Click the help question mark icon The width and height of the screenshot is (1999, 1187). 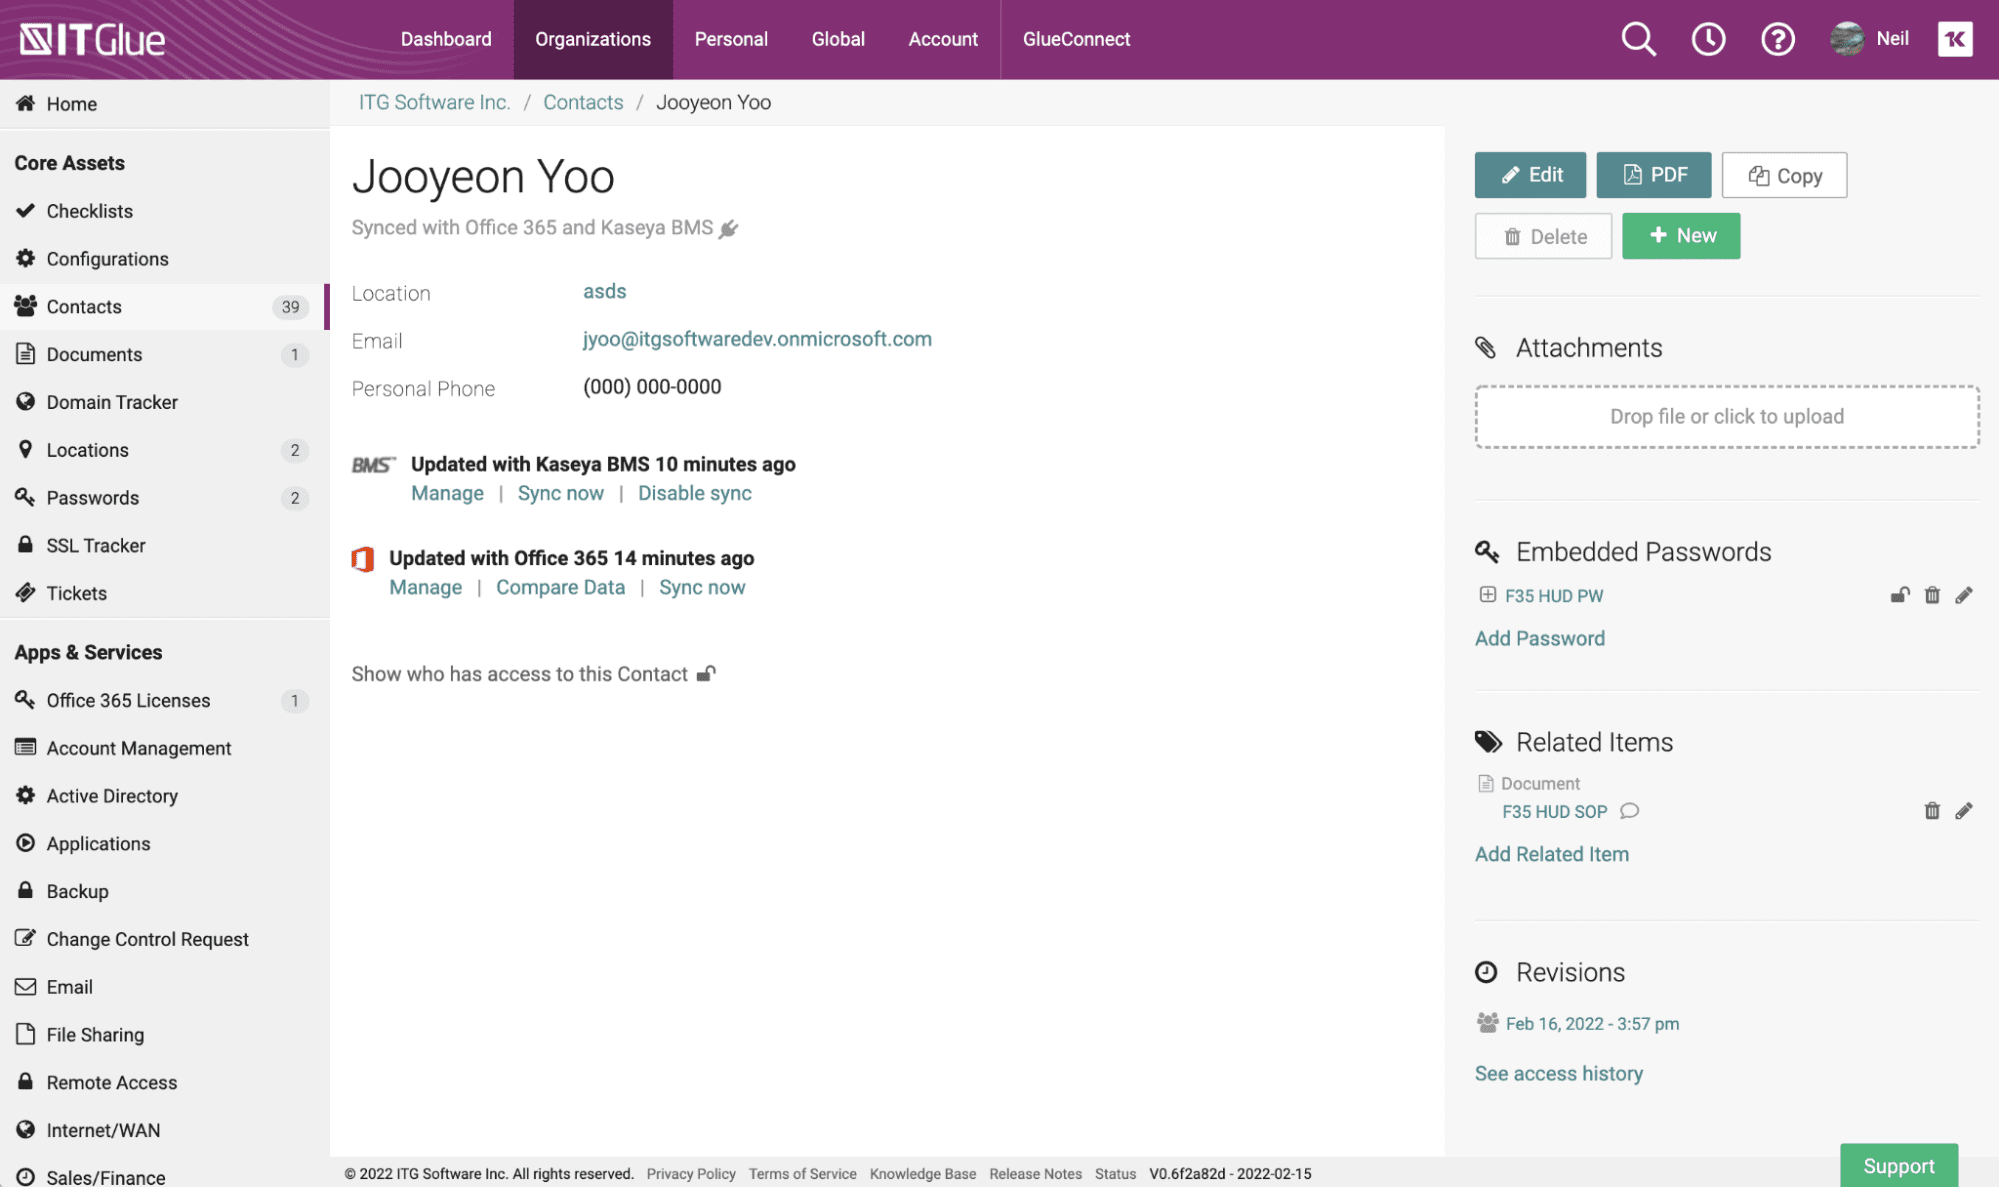[1777, 39]
